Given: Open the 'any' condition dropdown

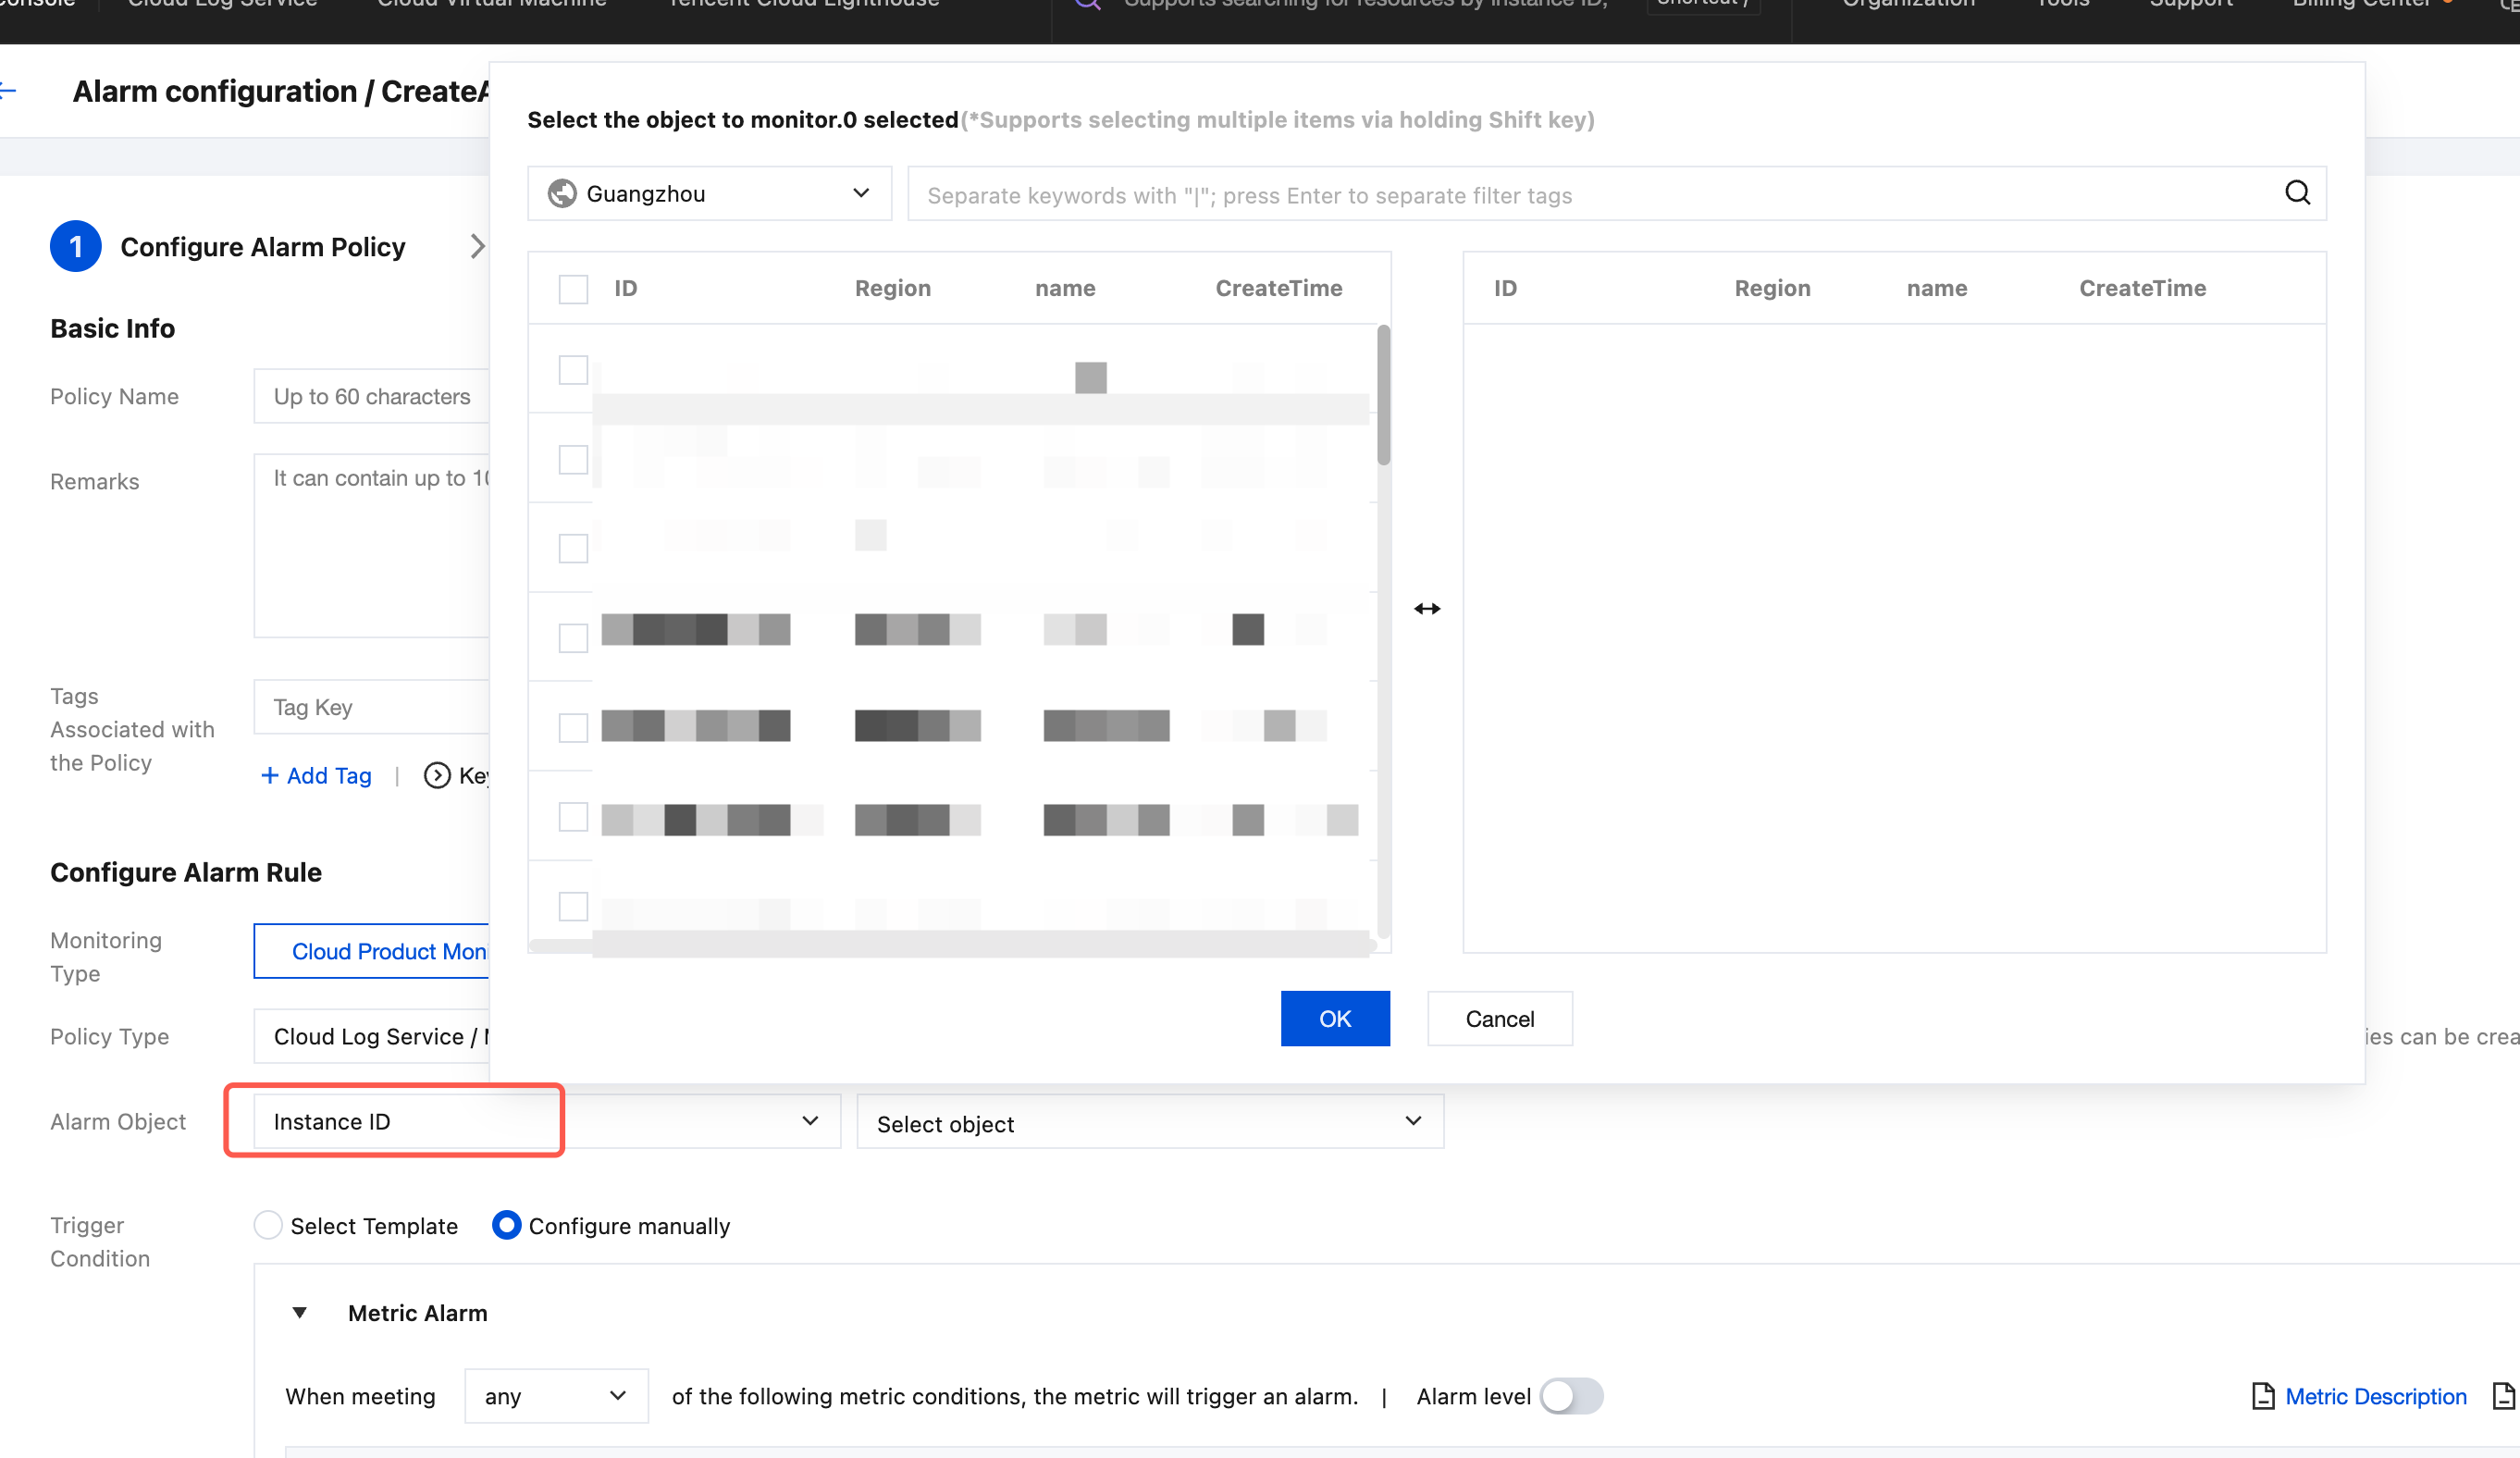Looking at the screenshot, I should 556,1396.
